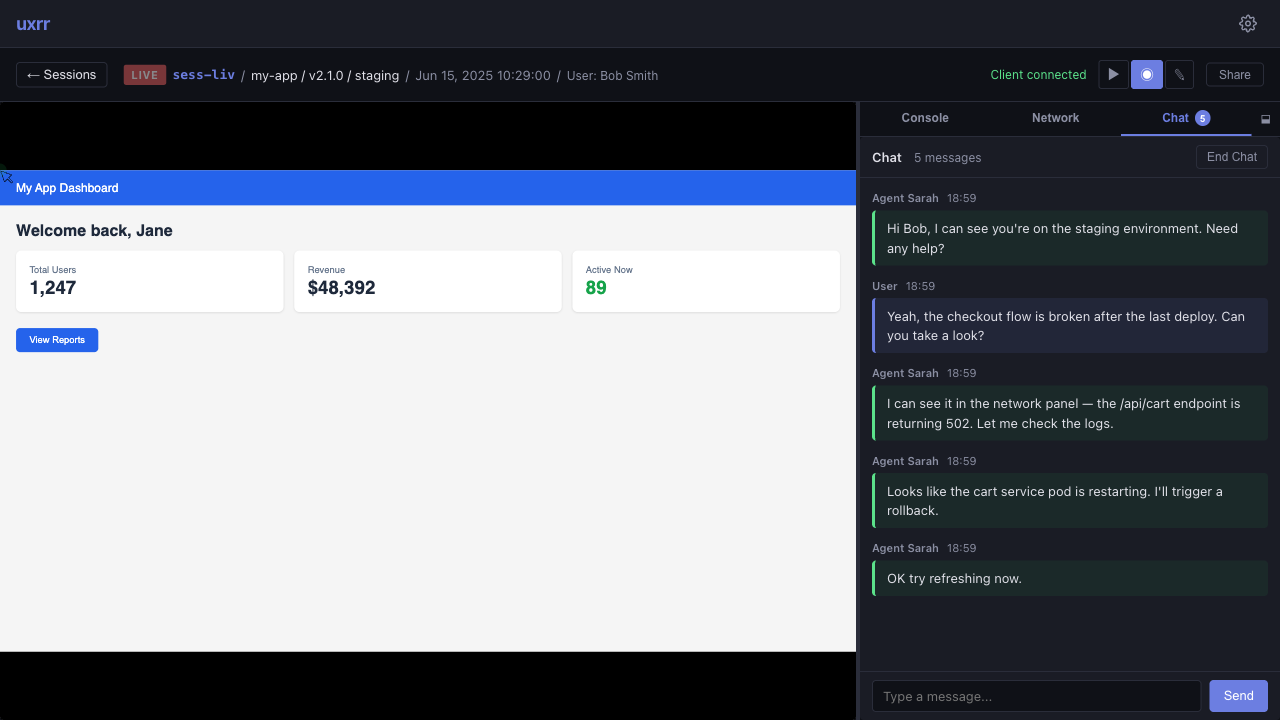This screenshot has width=1280, height=720.
Task: Click the Revenue card showing $48,392
Action: point(427,282)
